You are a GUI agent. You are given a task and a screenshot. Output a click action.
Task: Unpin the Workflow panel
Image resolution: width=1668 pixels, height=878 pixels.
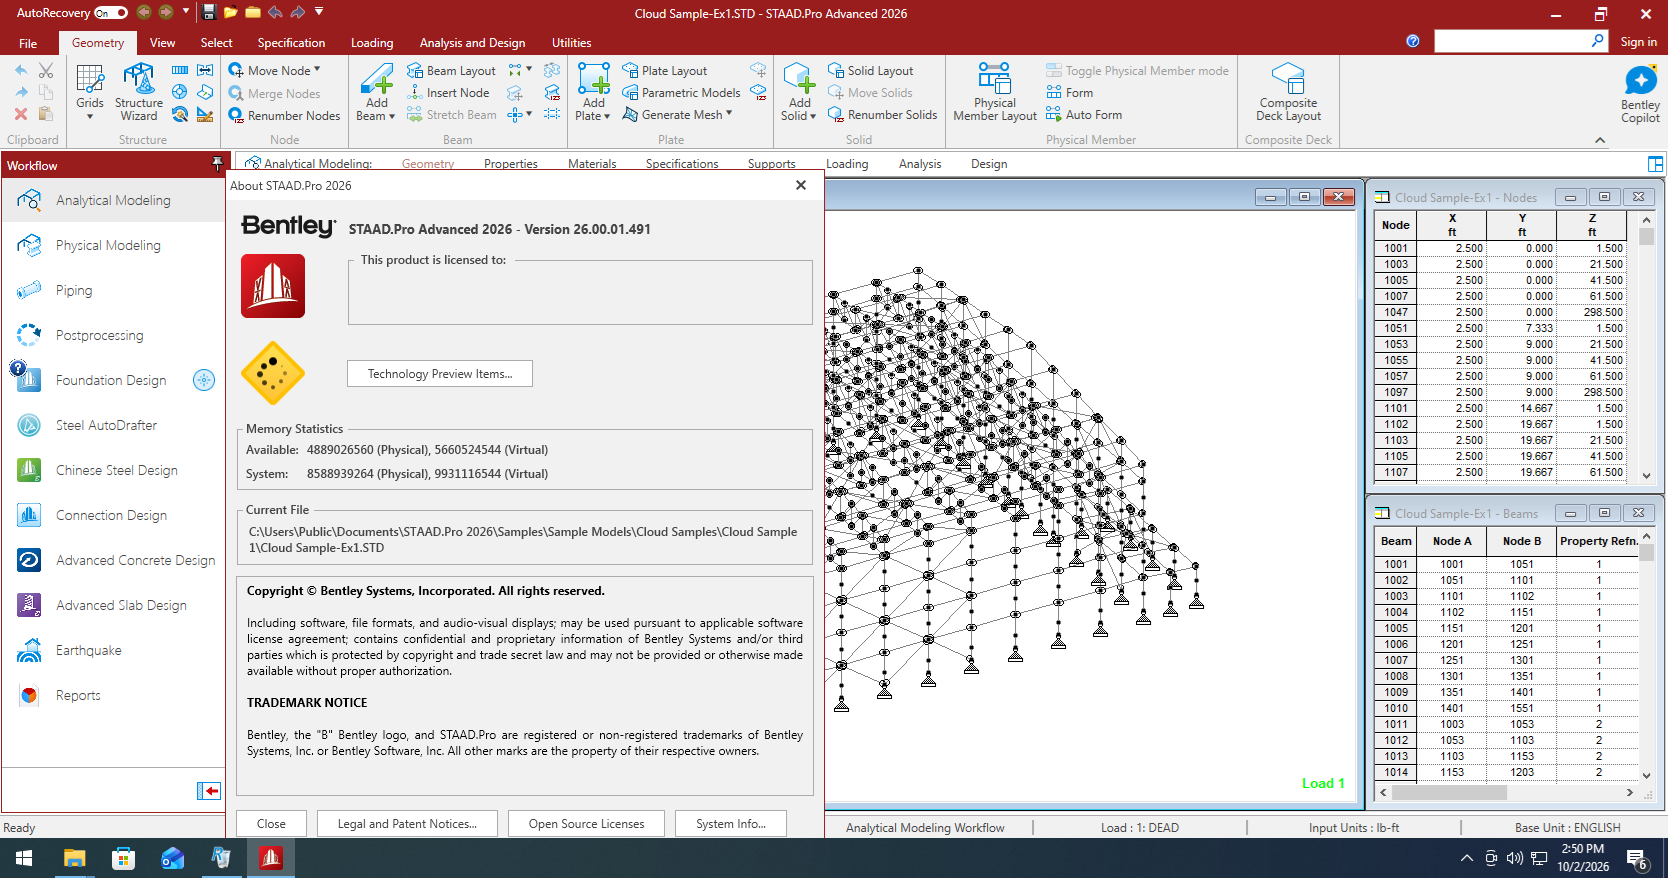(x=217, y=164)
